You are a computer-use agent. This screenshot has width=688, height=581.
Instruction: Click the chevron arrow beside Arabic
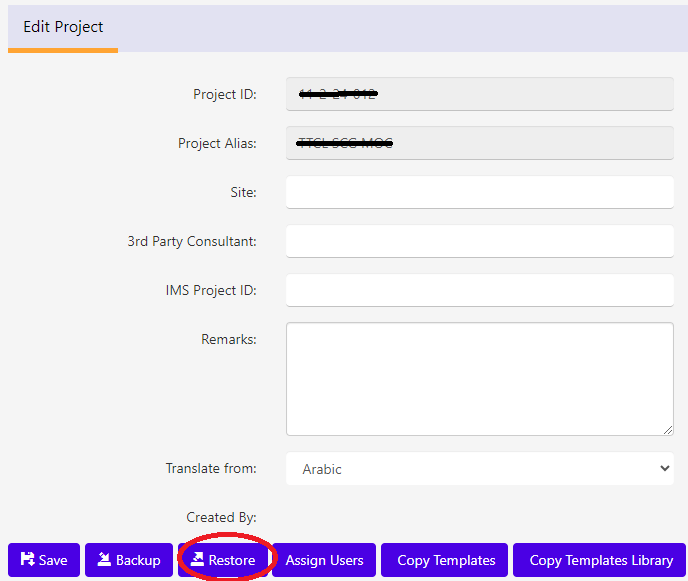click(x=665, y=469)
